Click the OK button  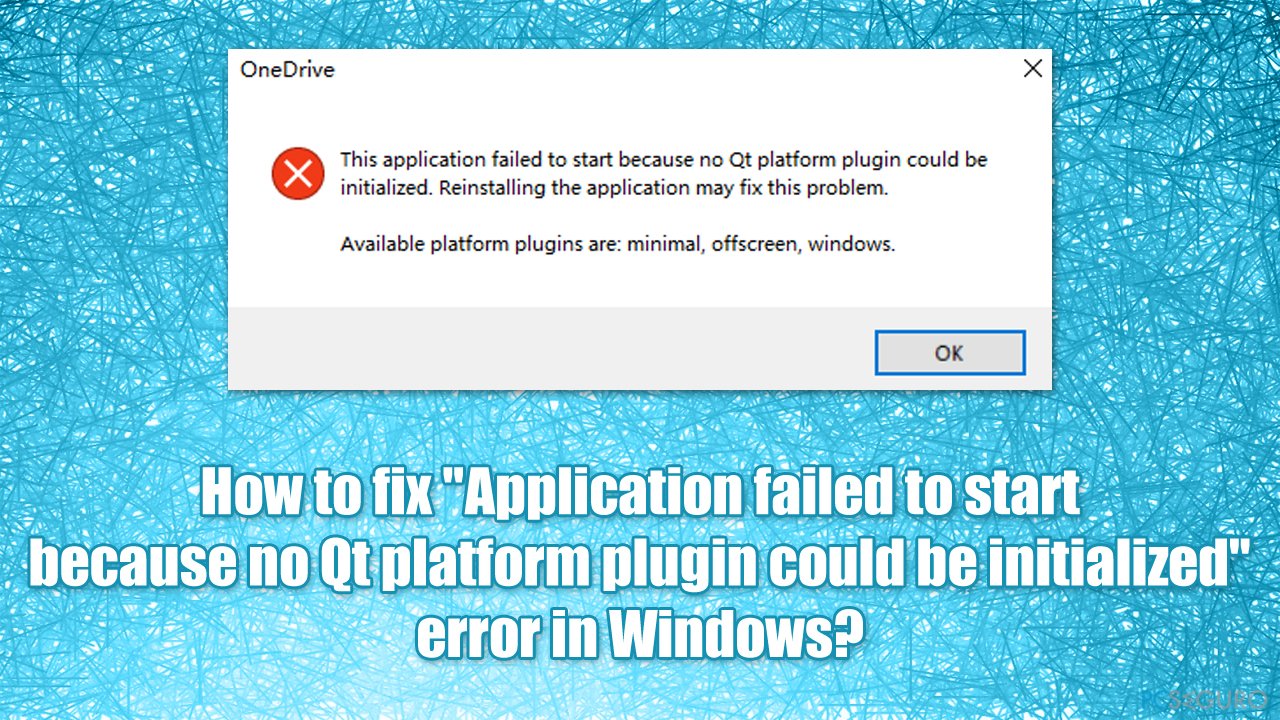[x=949, y=353]
